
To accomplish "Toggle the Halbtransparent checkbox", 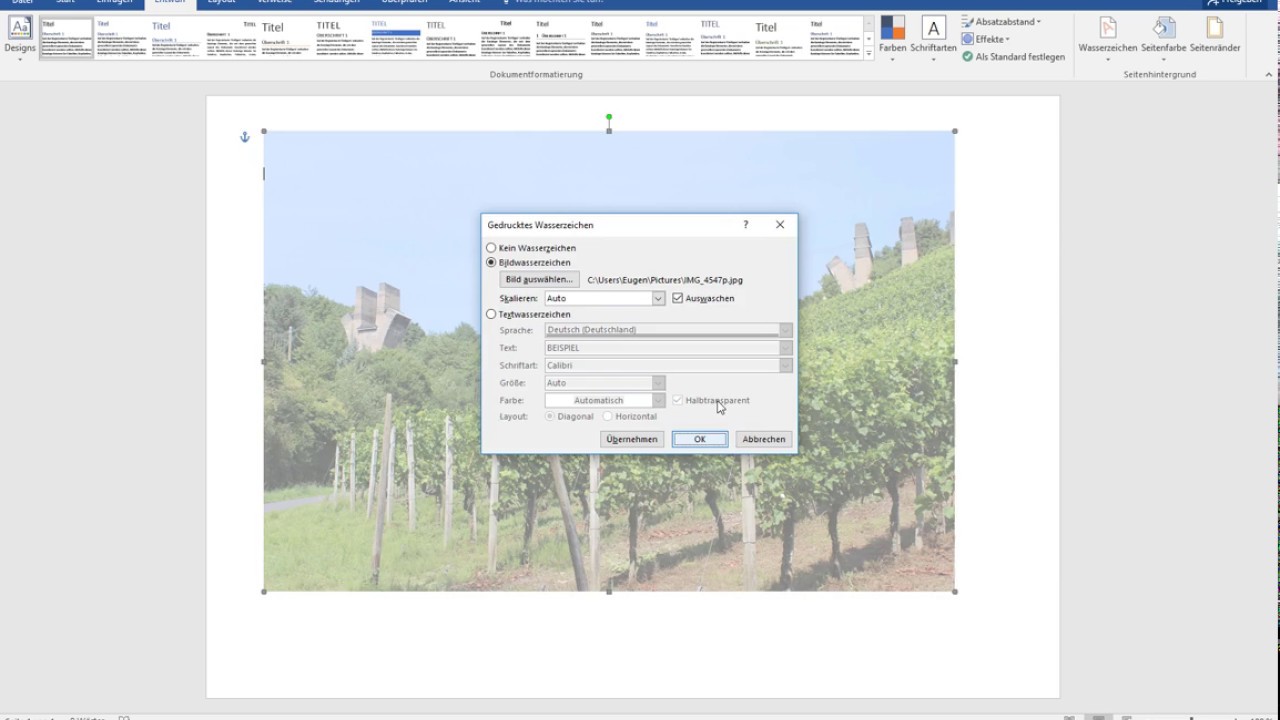I will pos(678,400).
